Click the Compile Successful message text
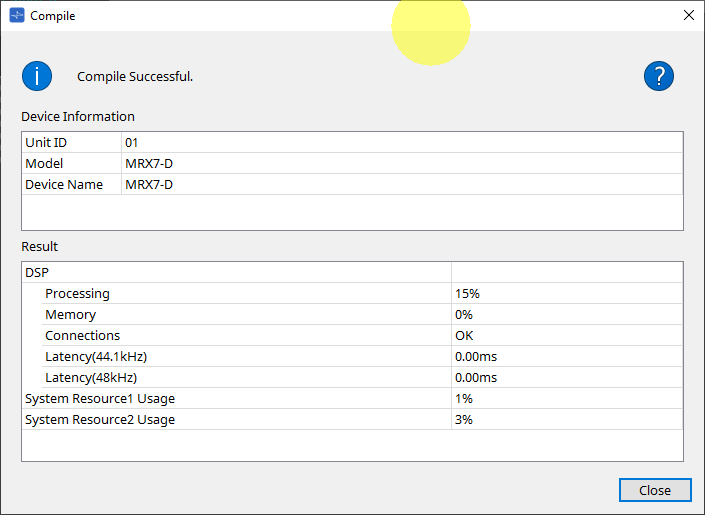The image size is (705, 515). [135, 76]
